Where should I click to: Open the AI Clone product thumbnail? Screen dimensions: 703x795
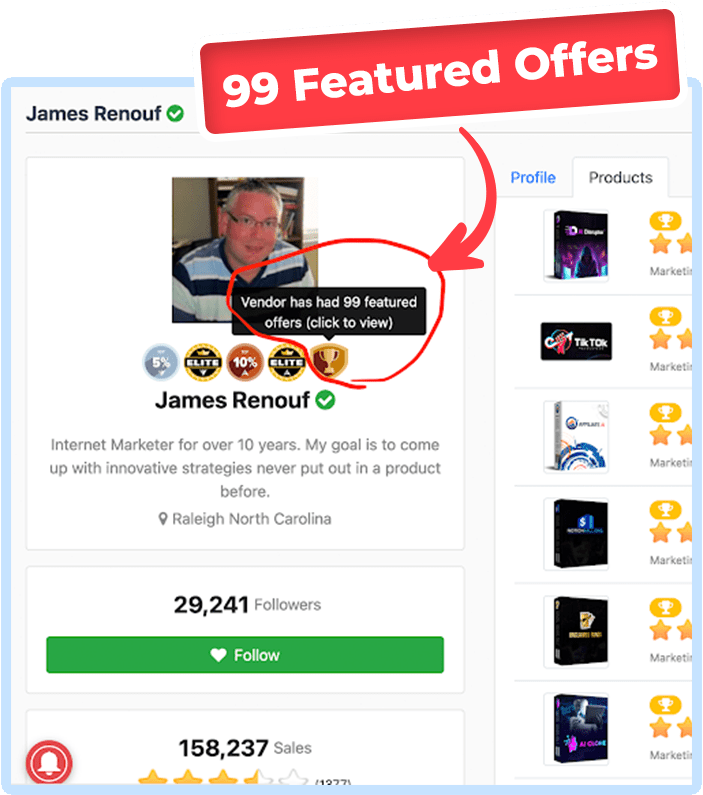pos(576,729)
